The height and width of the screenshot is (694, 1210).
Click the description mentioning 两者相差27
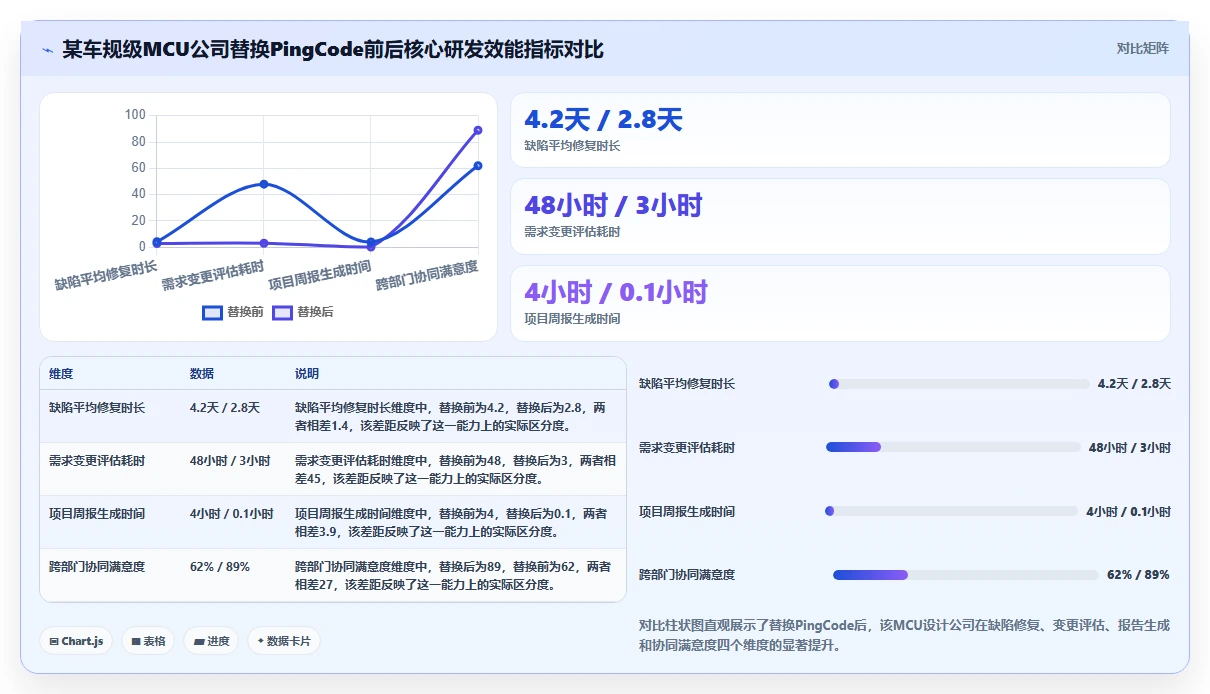click(x=453, y=576)
